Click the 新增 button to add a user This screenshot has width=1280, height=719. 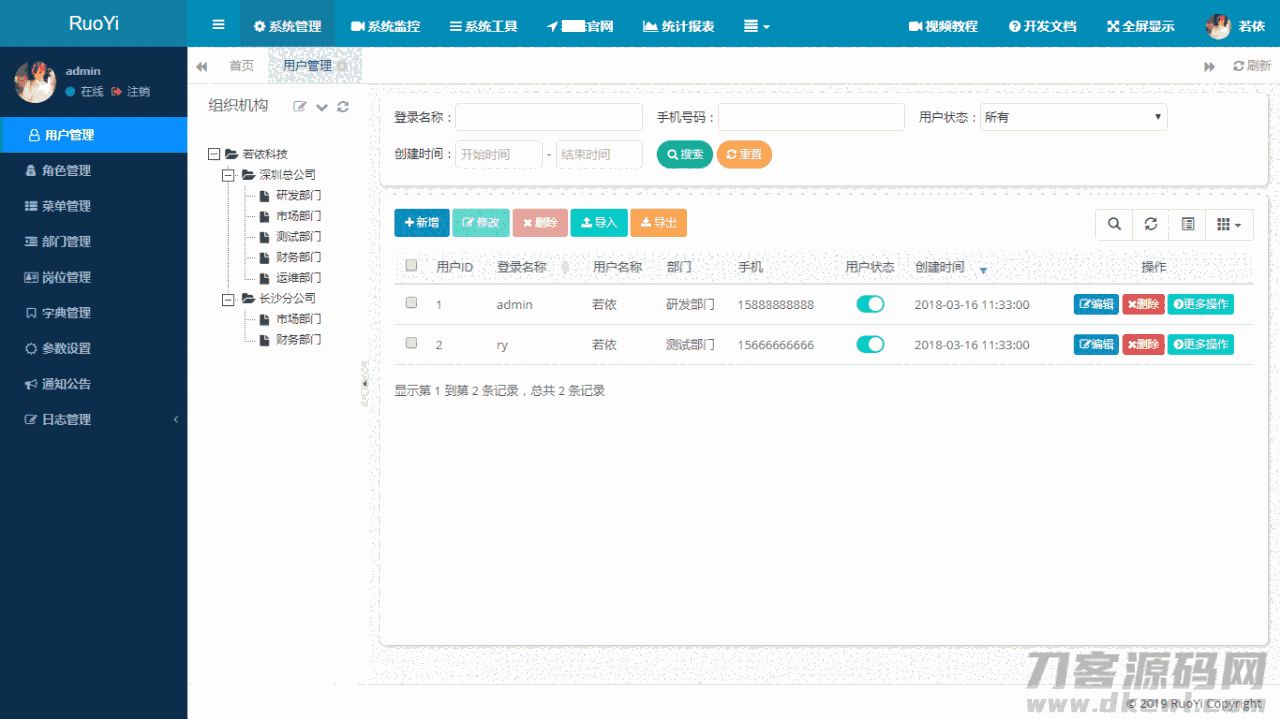[421, 223]
